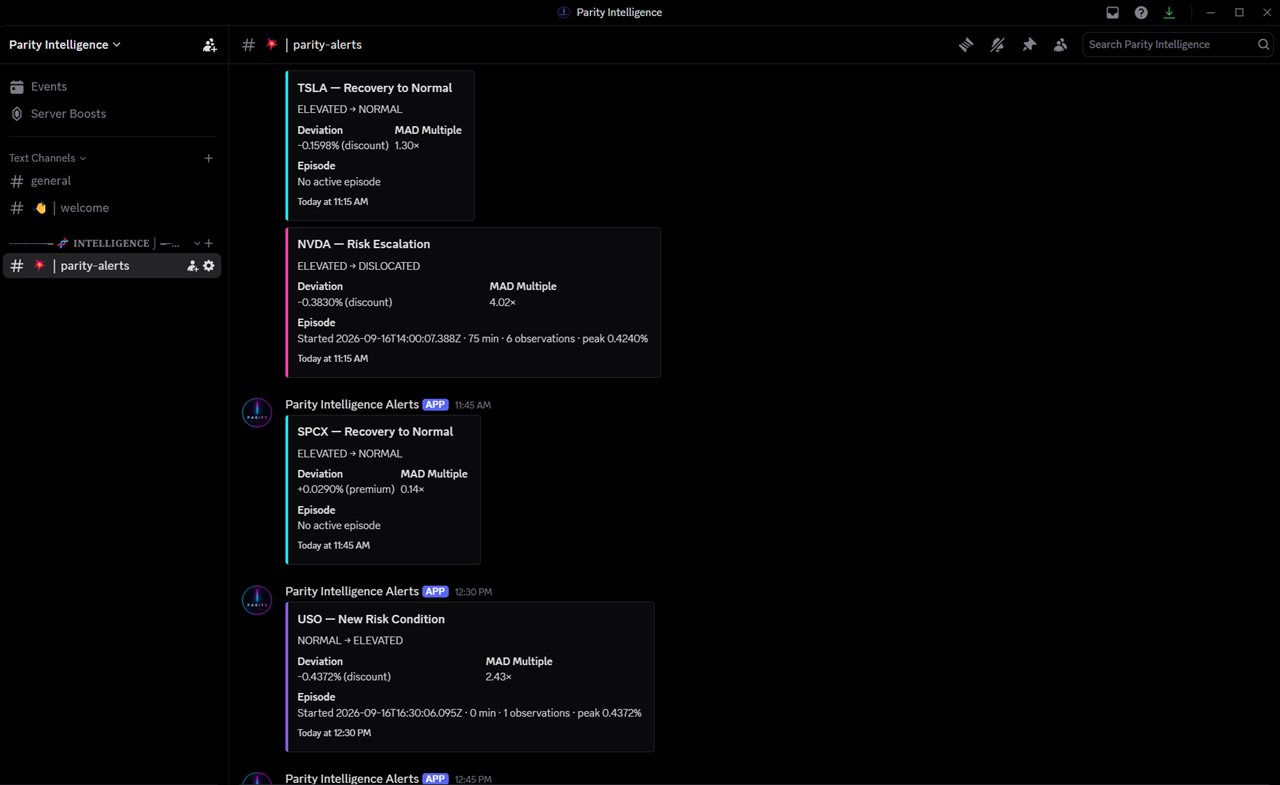
Task: Show pinned messages
Action: pyautogui.click(x=1029, y=45)
